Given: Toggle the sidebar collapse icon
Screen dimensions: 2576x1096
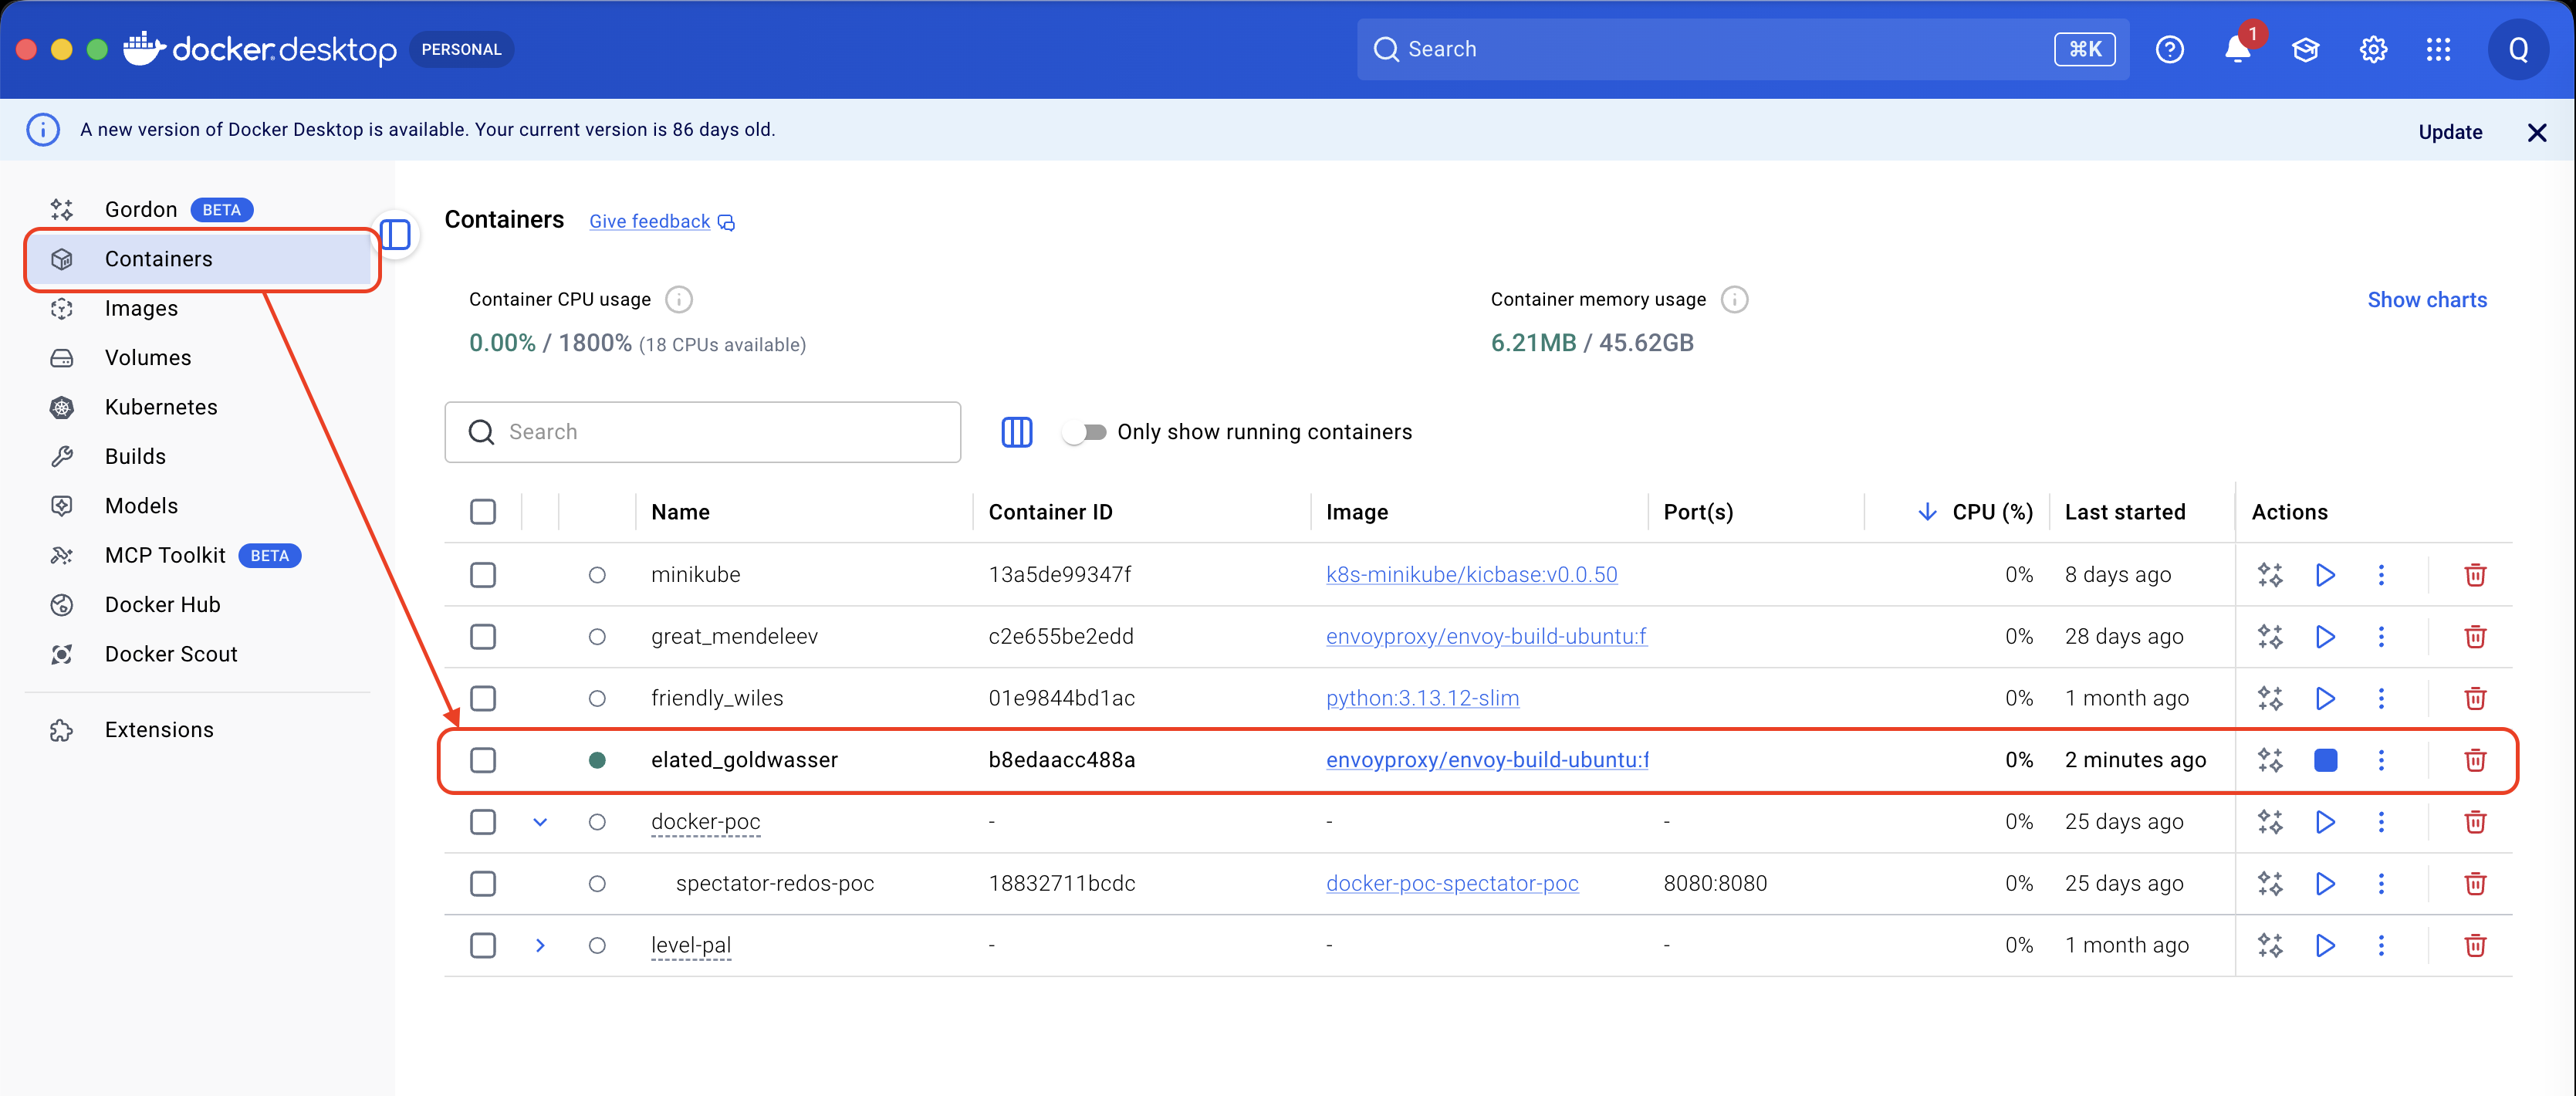Looking at the screenshot, I should pyautogui.click(x=396, y=235).
